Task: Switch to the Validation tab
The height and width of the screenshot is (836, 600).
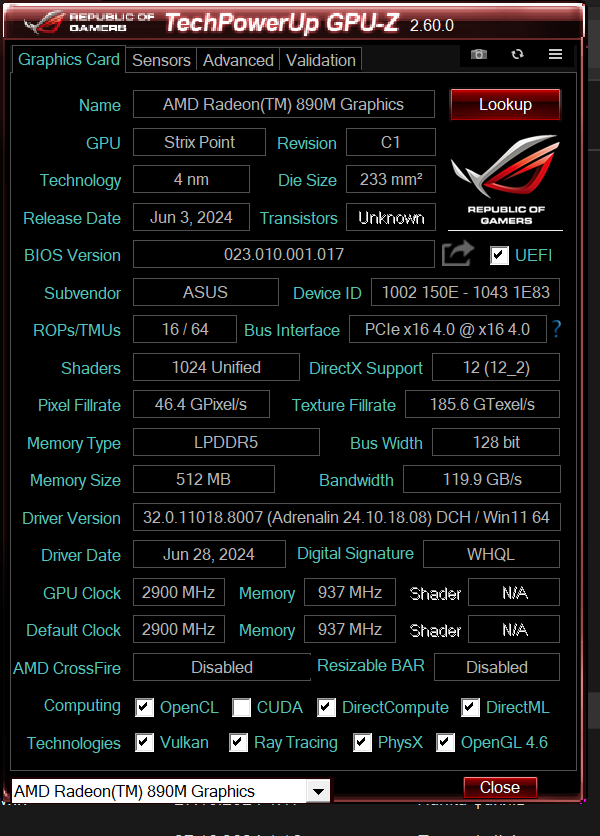Action: coord(321,60)
